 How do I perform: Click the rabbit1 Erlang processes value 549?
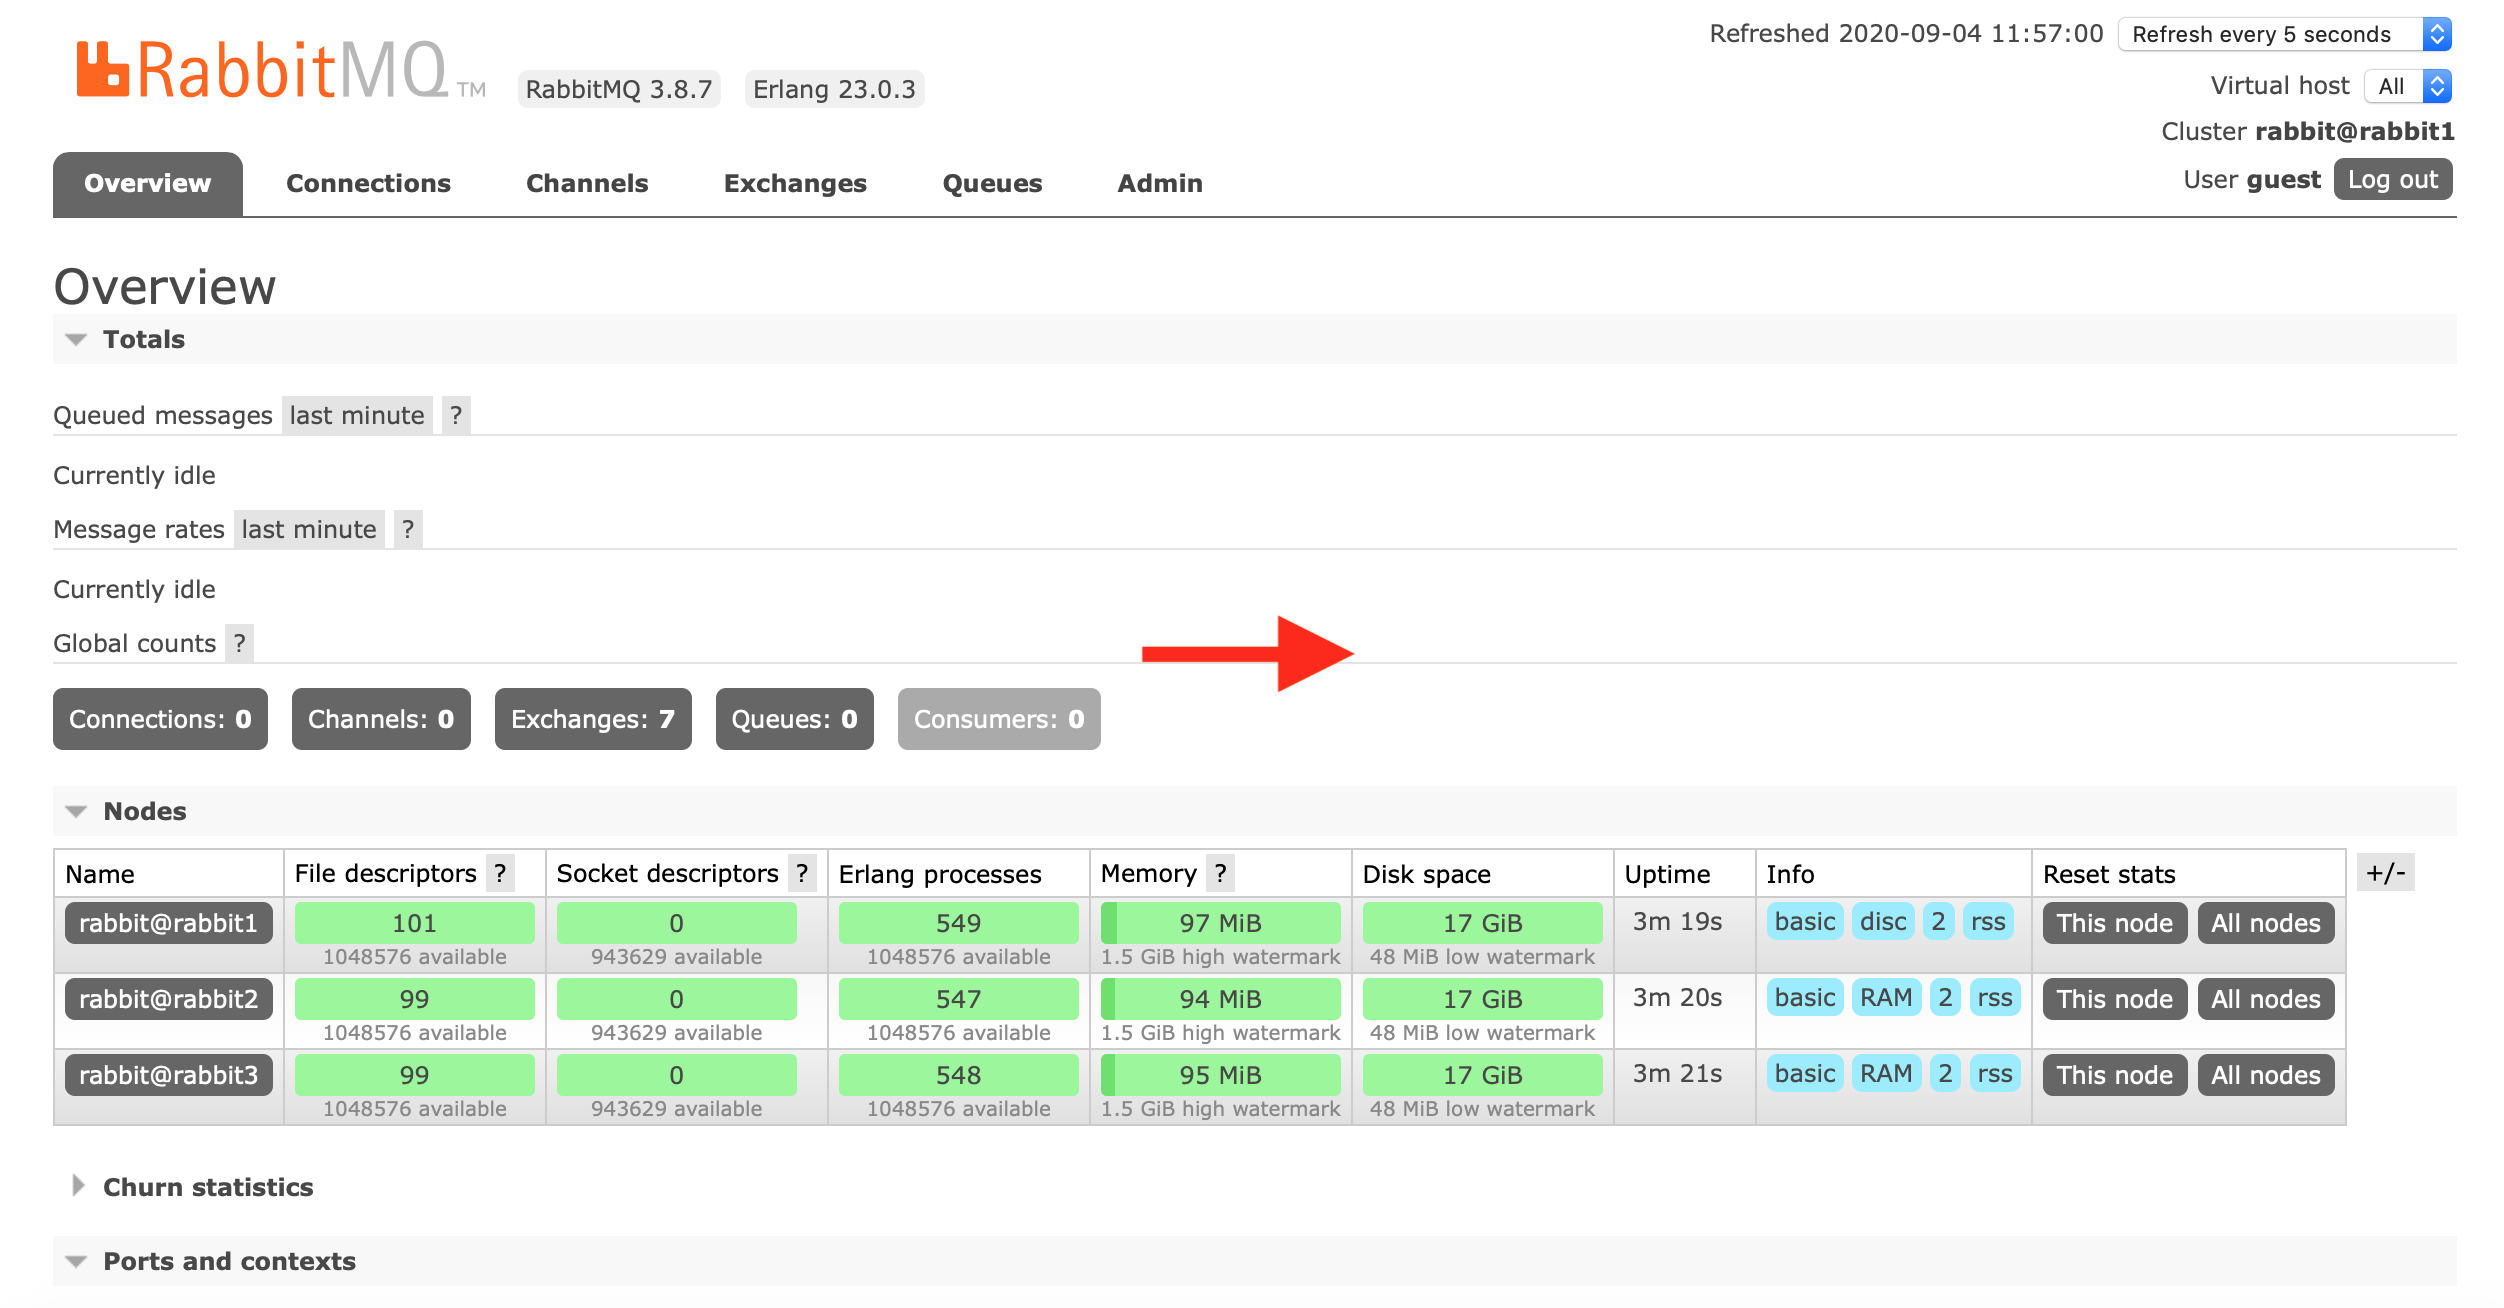click(x=959, y=923)
